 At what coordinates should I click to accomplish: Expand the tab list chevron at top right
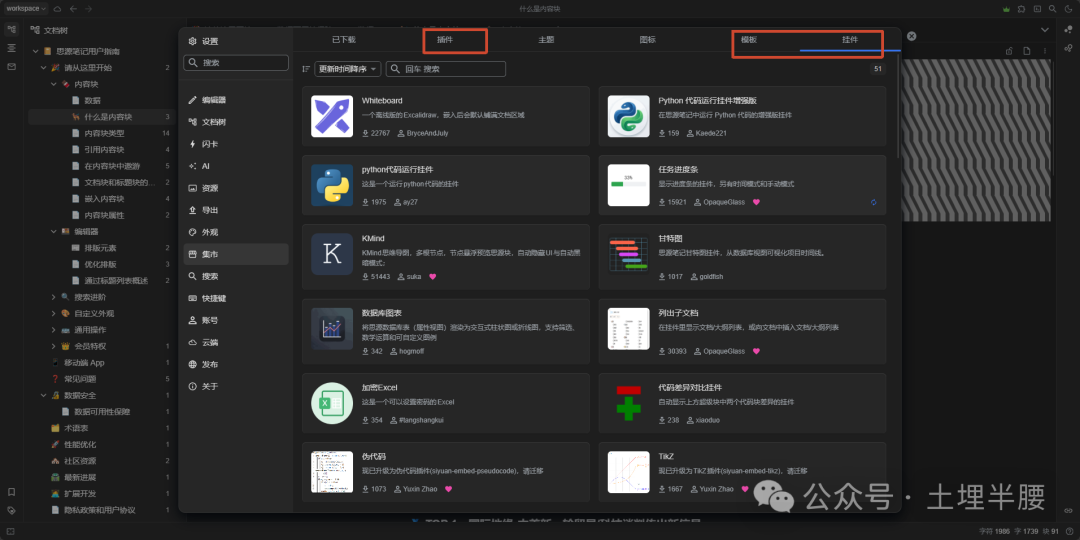coord(1045,30)
